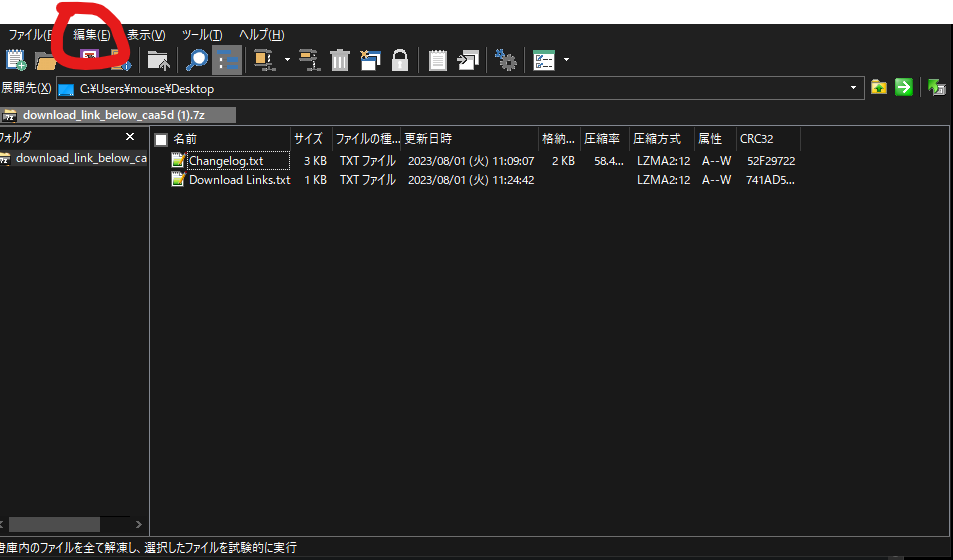Open the extraction path dropdown arrow
953x560 pixels.
(853, 88)
